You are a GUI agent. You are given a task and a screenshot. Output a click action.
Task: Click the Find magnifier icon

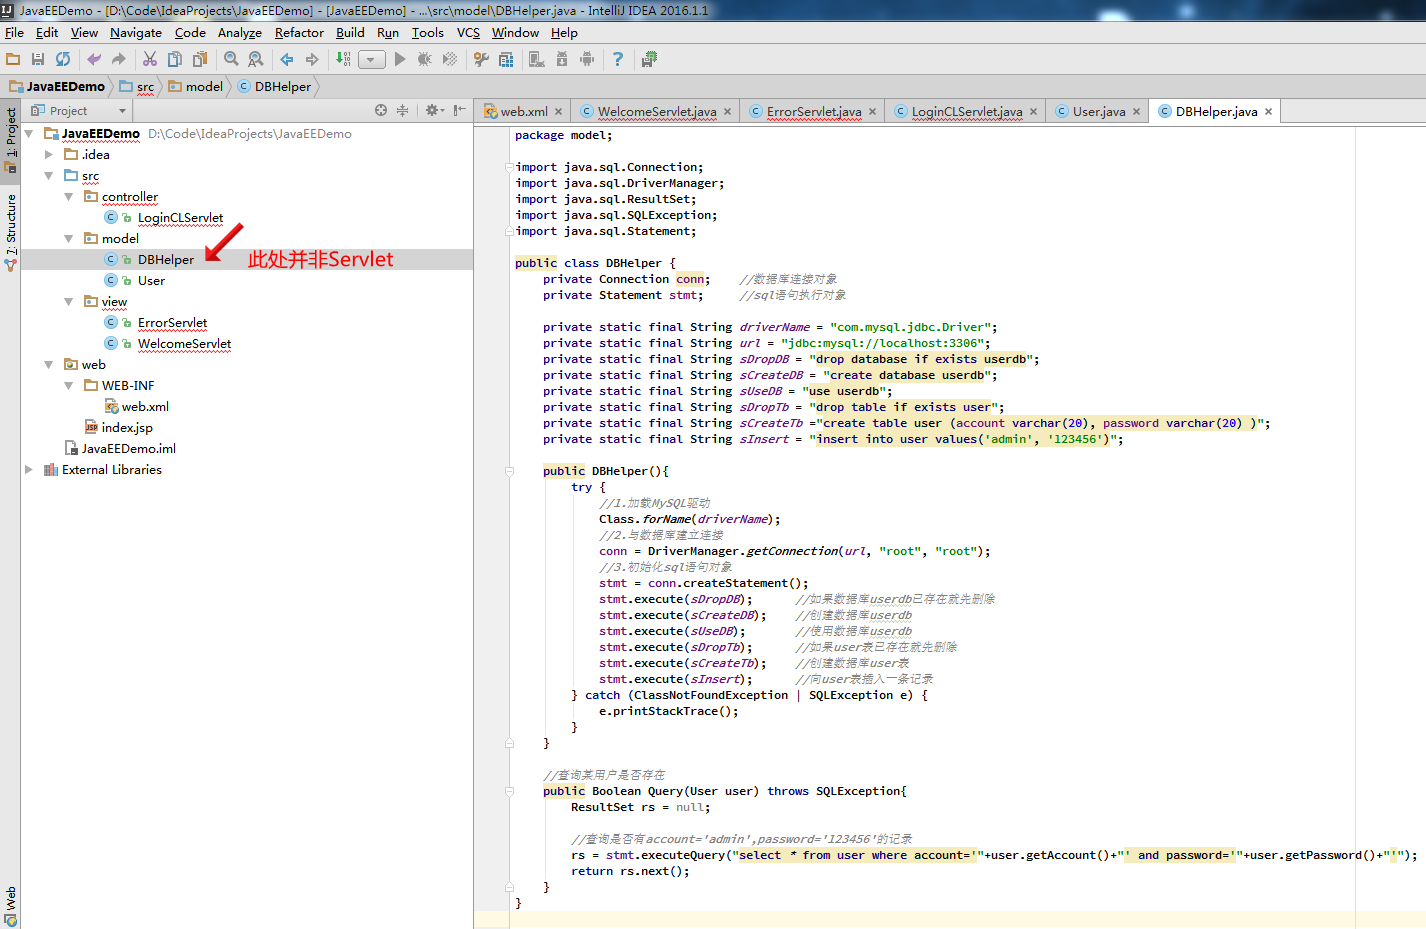coord(231,60)
